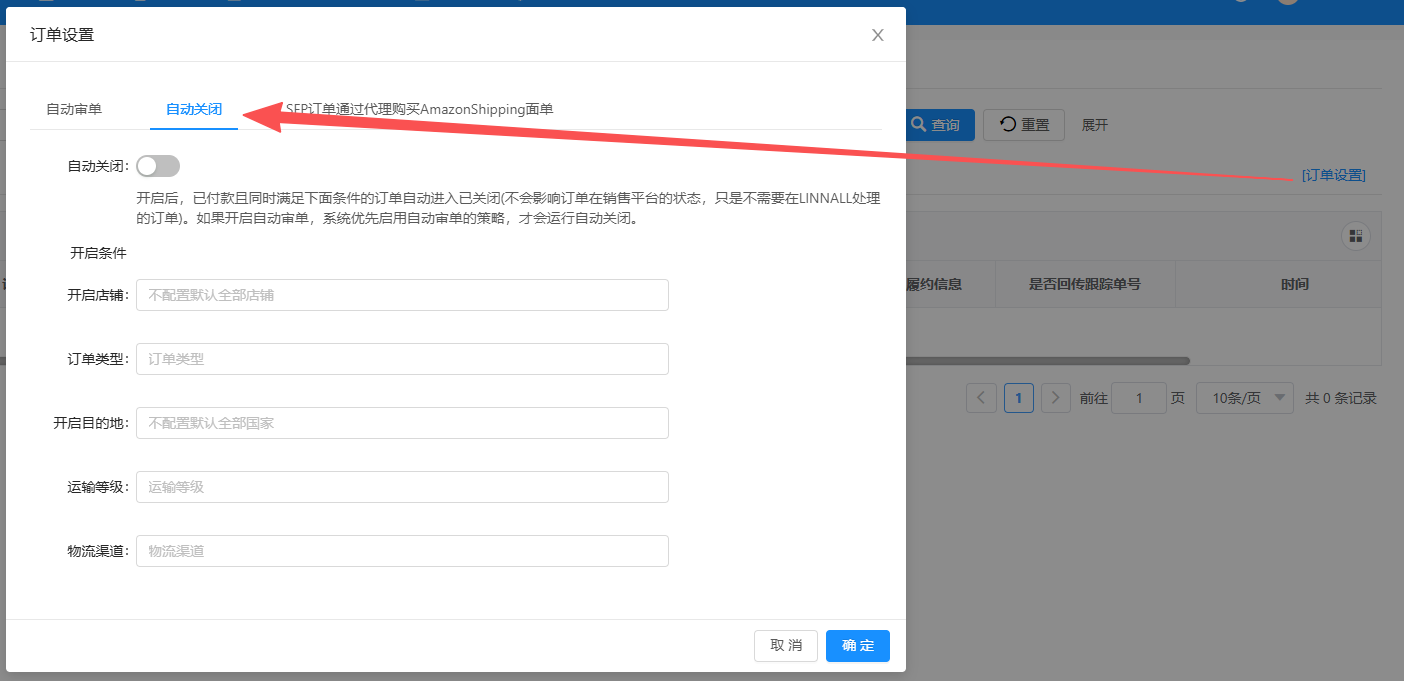
Task: Close the 订单设置 dialog with X icon
Action: pyautogui.click(x=878, y=35)
